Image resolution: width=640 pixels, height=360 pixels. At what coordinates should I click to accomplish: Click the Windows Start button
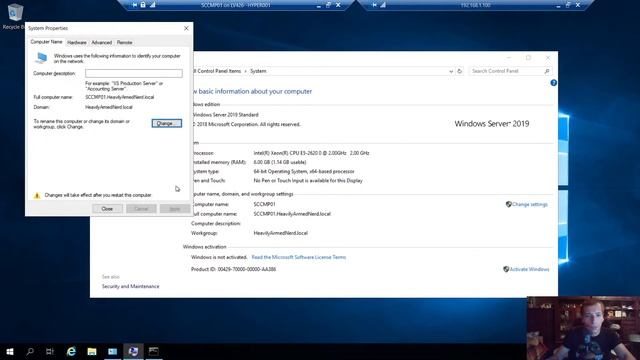coord(10,351)
